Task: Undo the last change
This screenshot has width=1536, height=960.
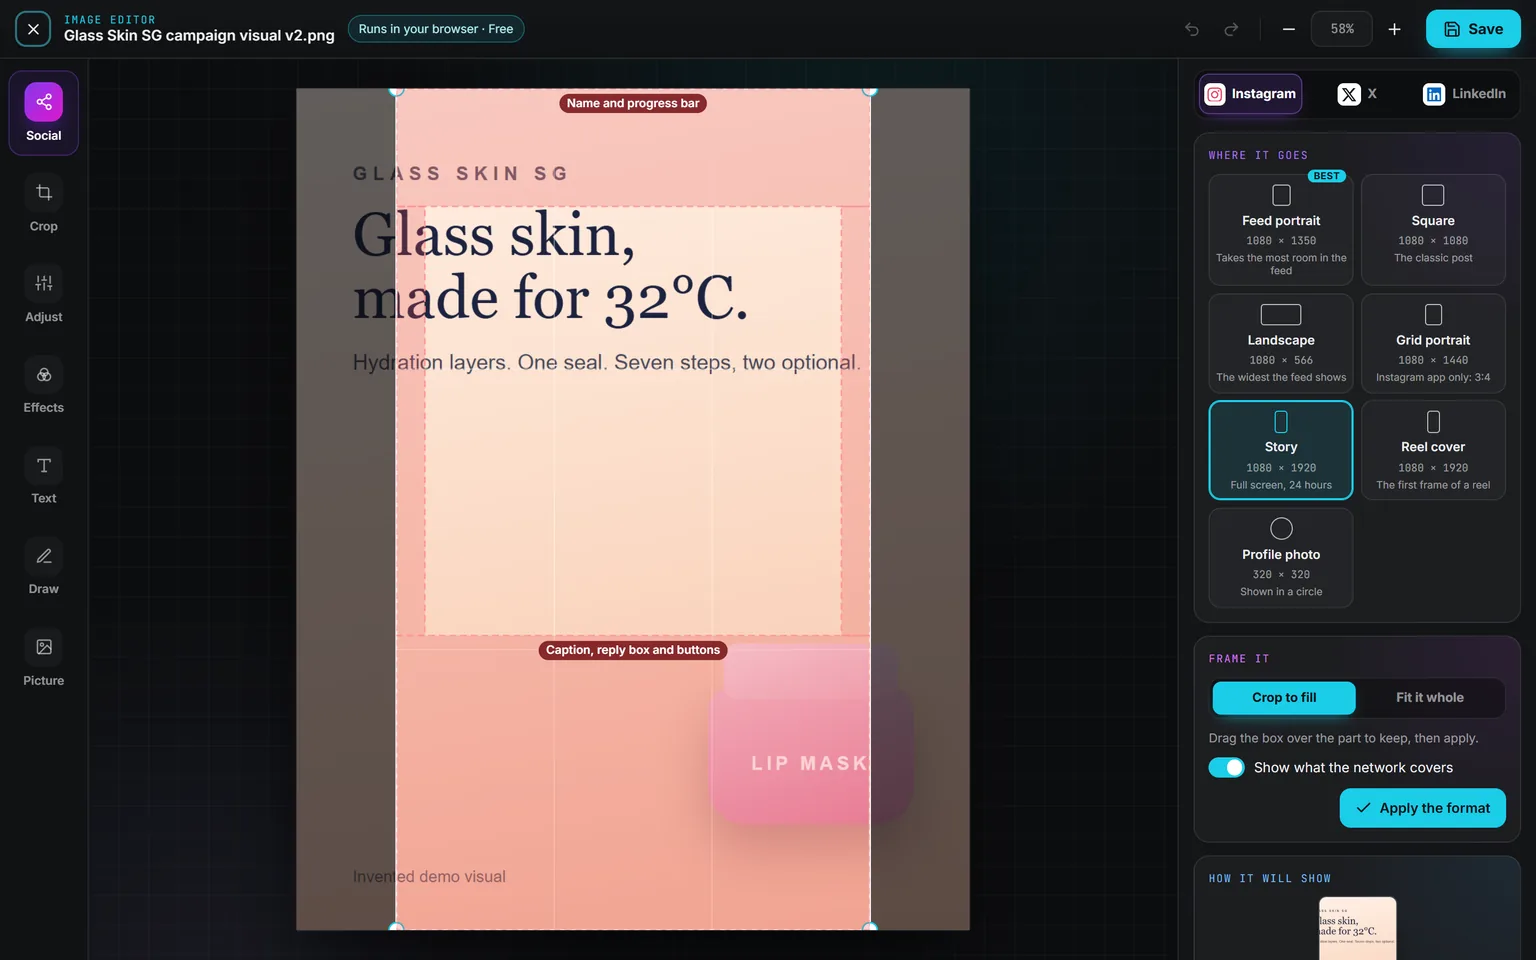Action: click(1192, 29)
